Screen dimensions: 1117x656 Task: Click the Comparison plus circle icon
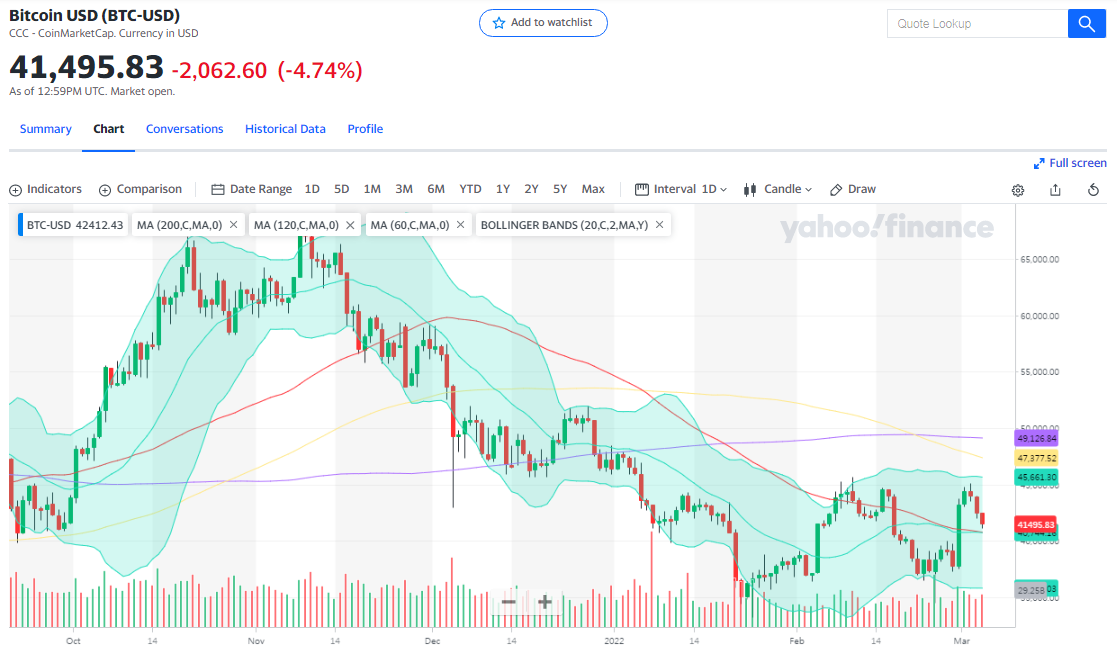coord(105,190)
